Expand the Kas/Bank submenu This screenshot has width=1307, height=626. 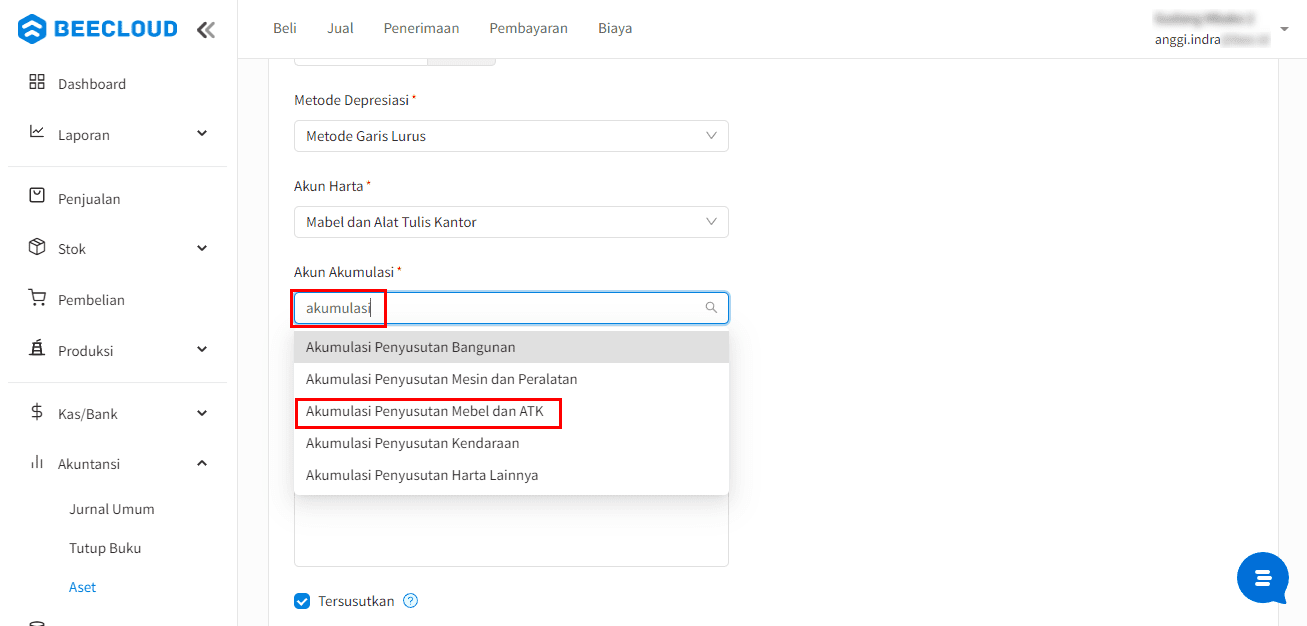click(x=202, y=413)
